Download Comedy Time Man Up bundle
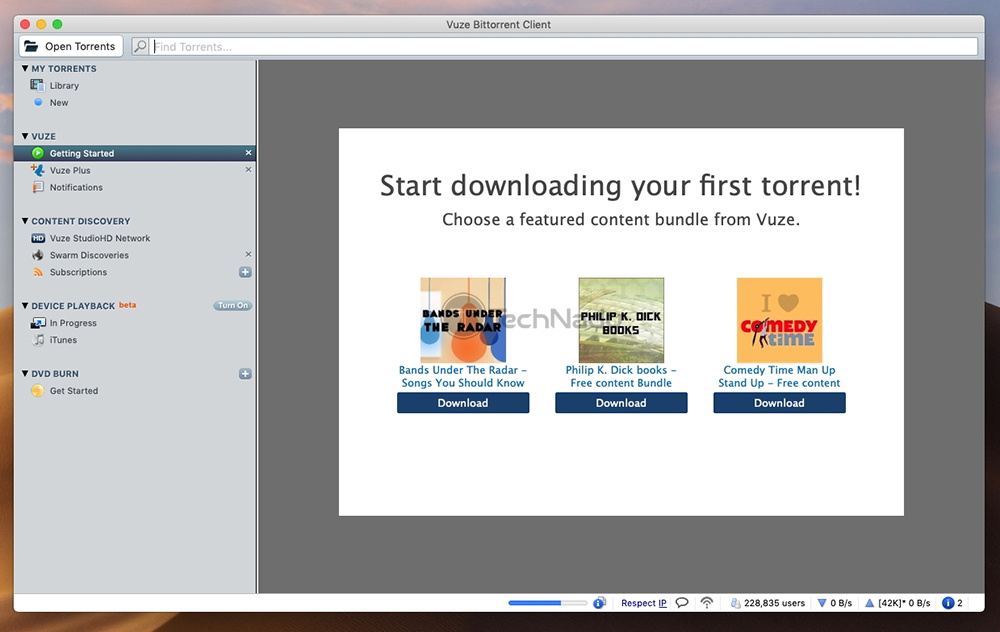The height and width of the screenshot is (632, 1000). [779, 402]
